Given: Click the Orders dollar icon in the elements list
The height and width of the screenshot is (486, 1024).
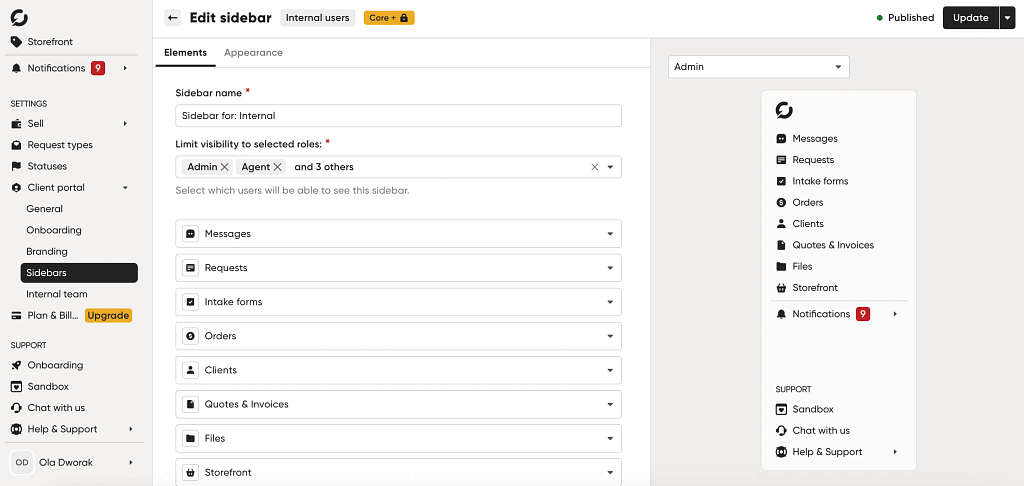Looking at the screenshot, I should coord(191,336).
